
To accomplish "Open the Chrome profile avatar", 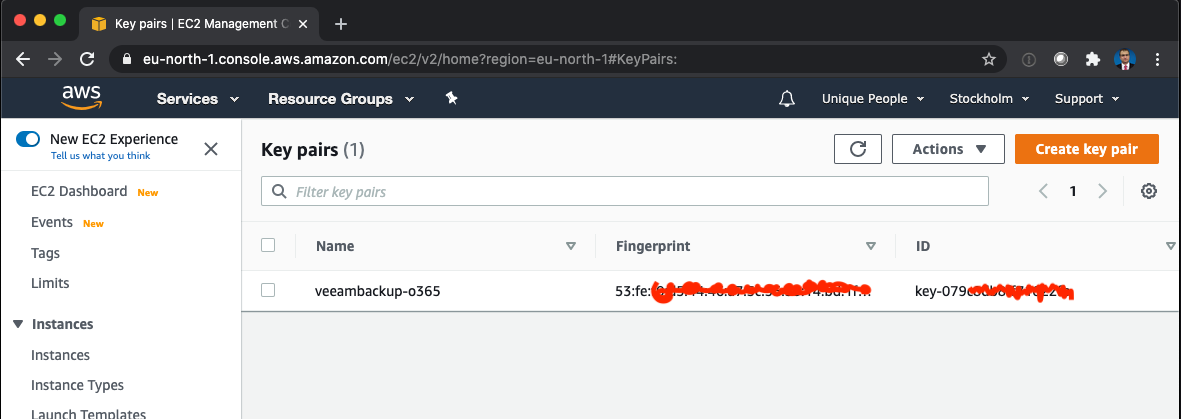I will [x=1125, y=59].
